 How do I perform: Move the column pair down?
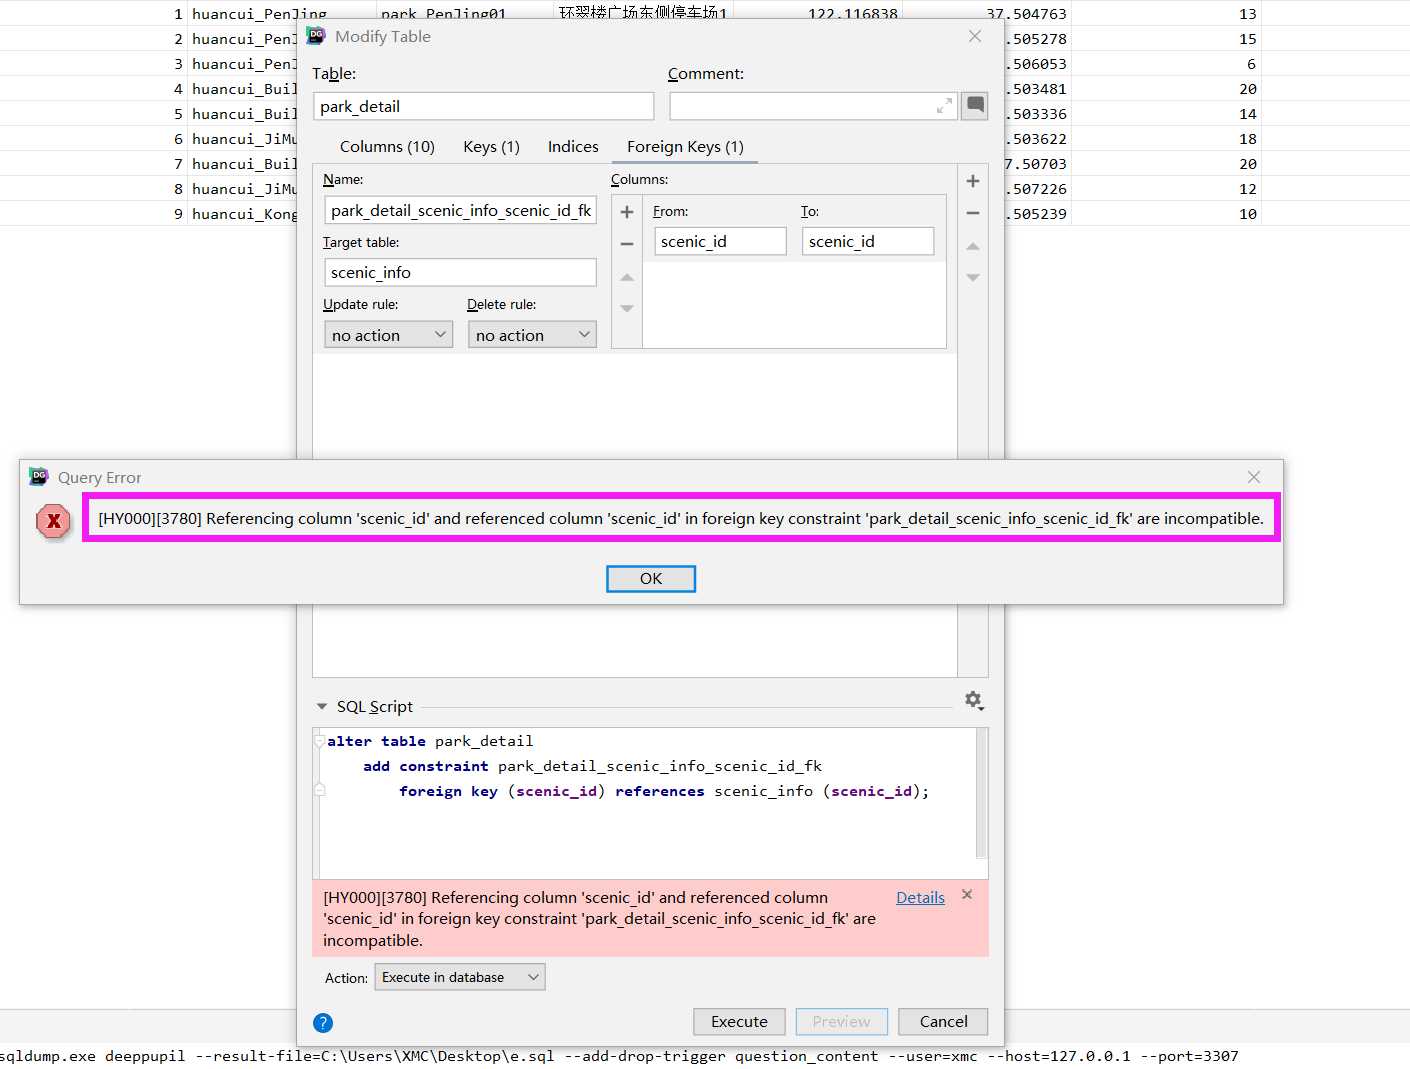(627, 308)
